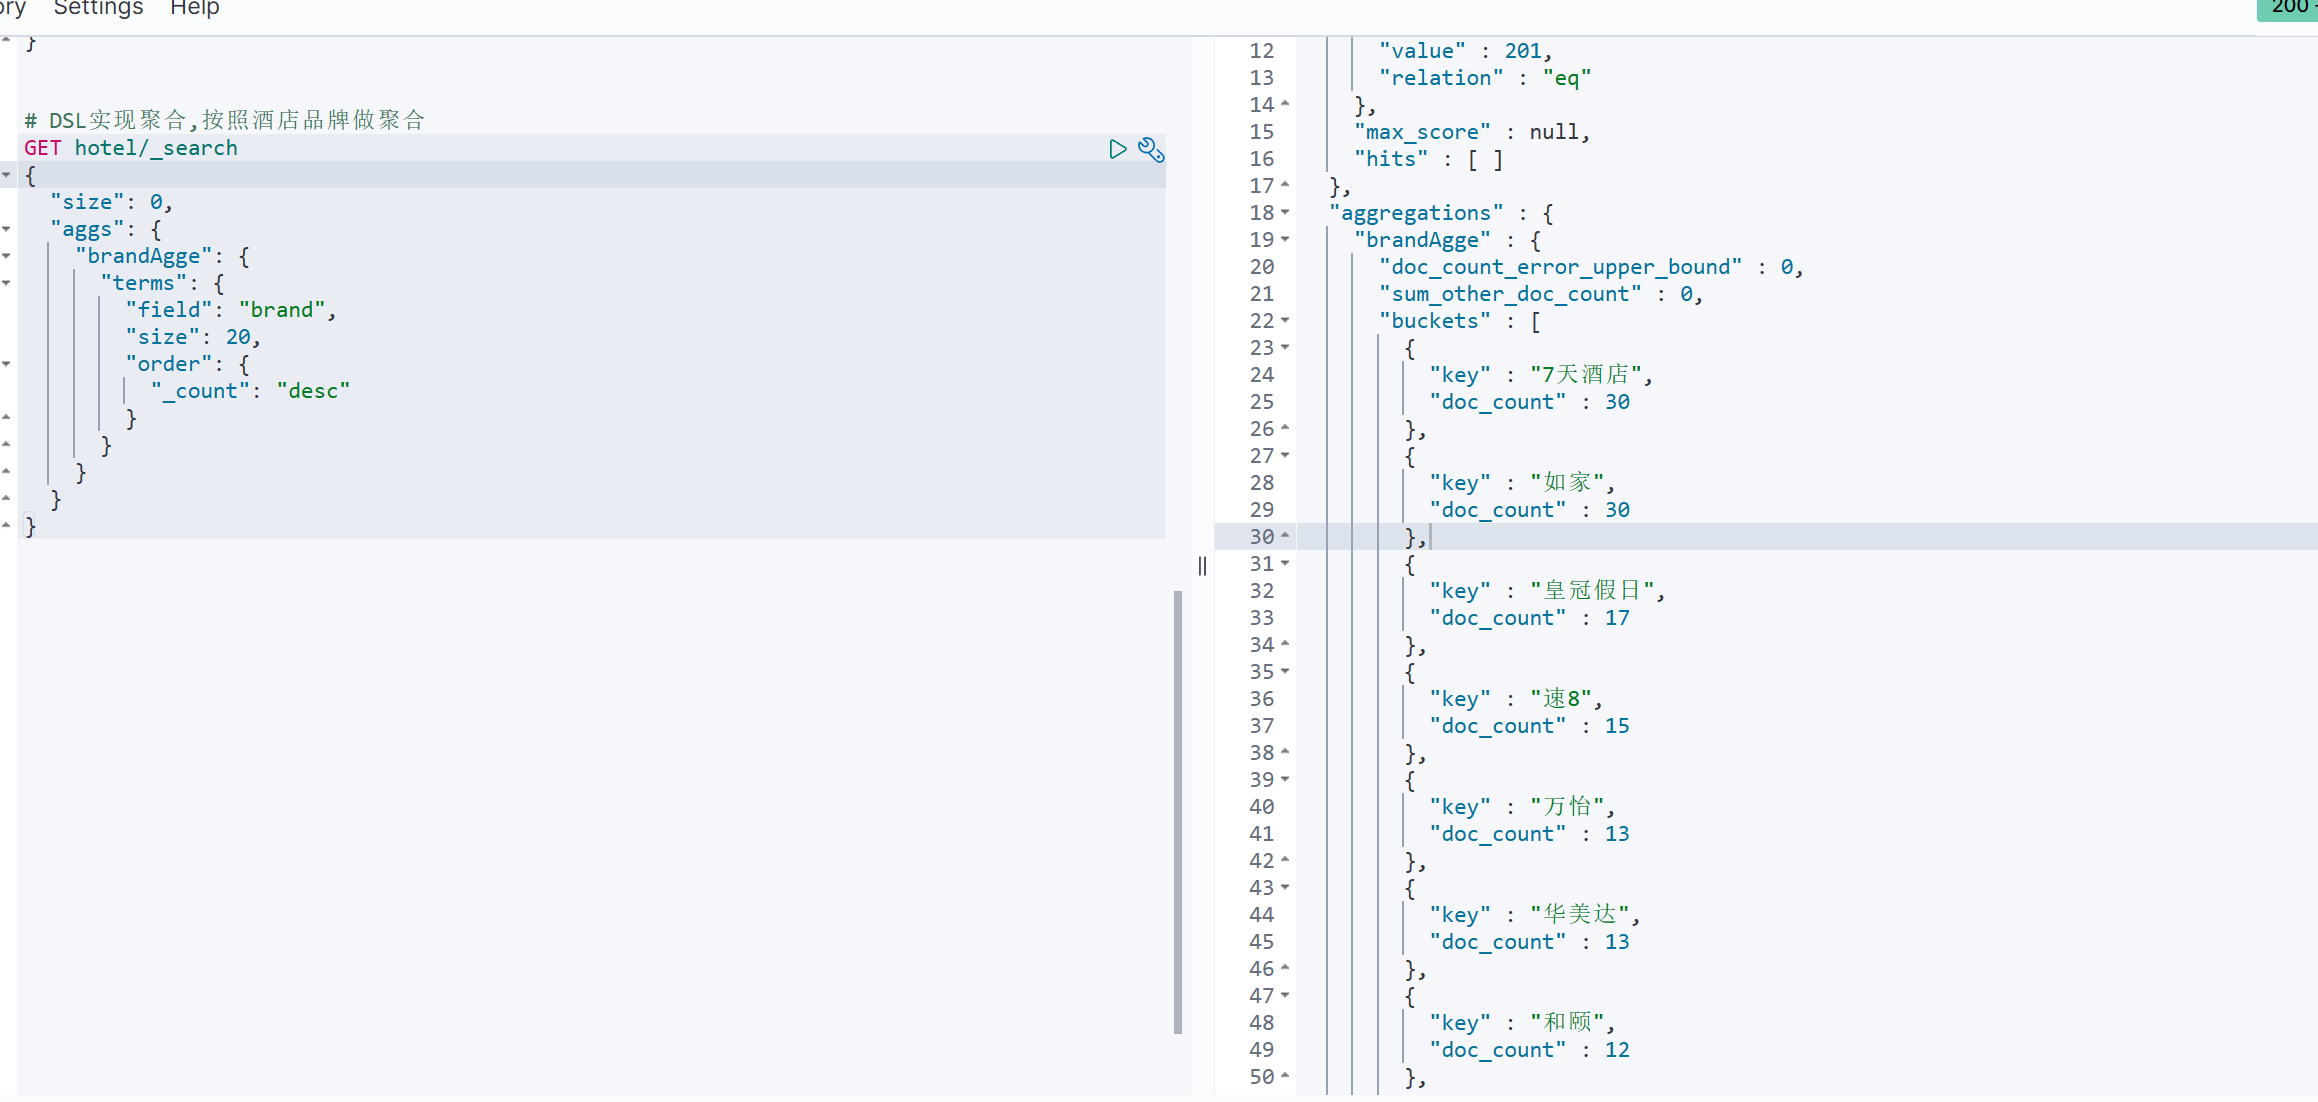Collapse the bucket object at line 23
Image resolution: width=2318 pixels, height=1102 pixels.
click(1285, 347)
